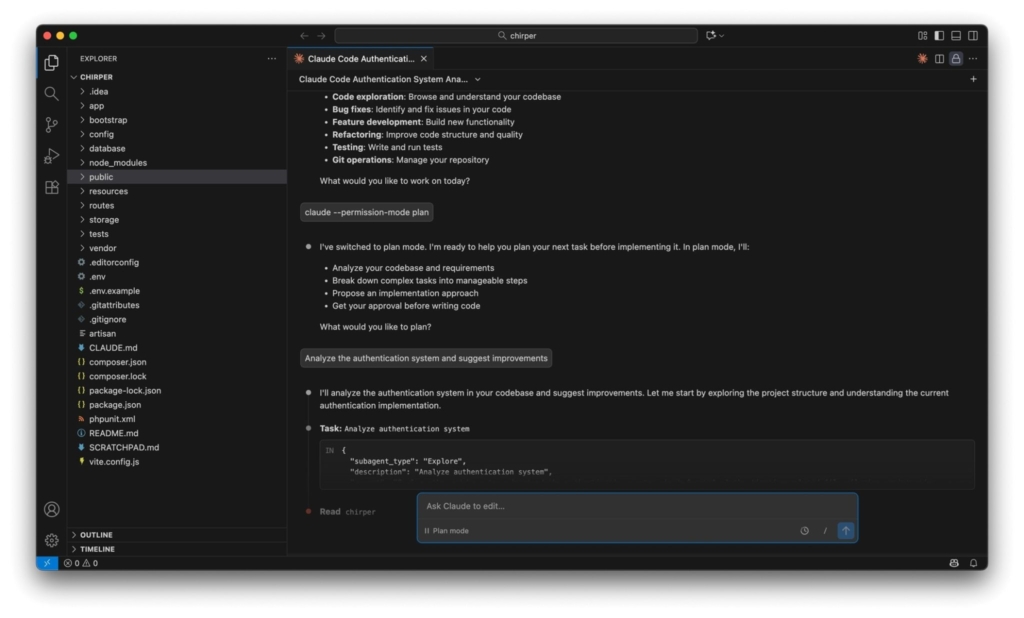Open the CLAUDE.md file
The image size is (1024, 618).
coord(177,348)
